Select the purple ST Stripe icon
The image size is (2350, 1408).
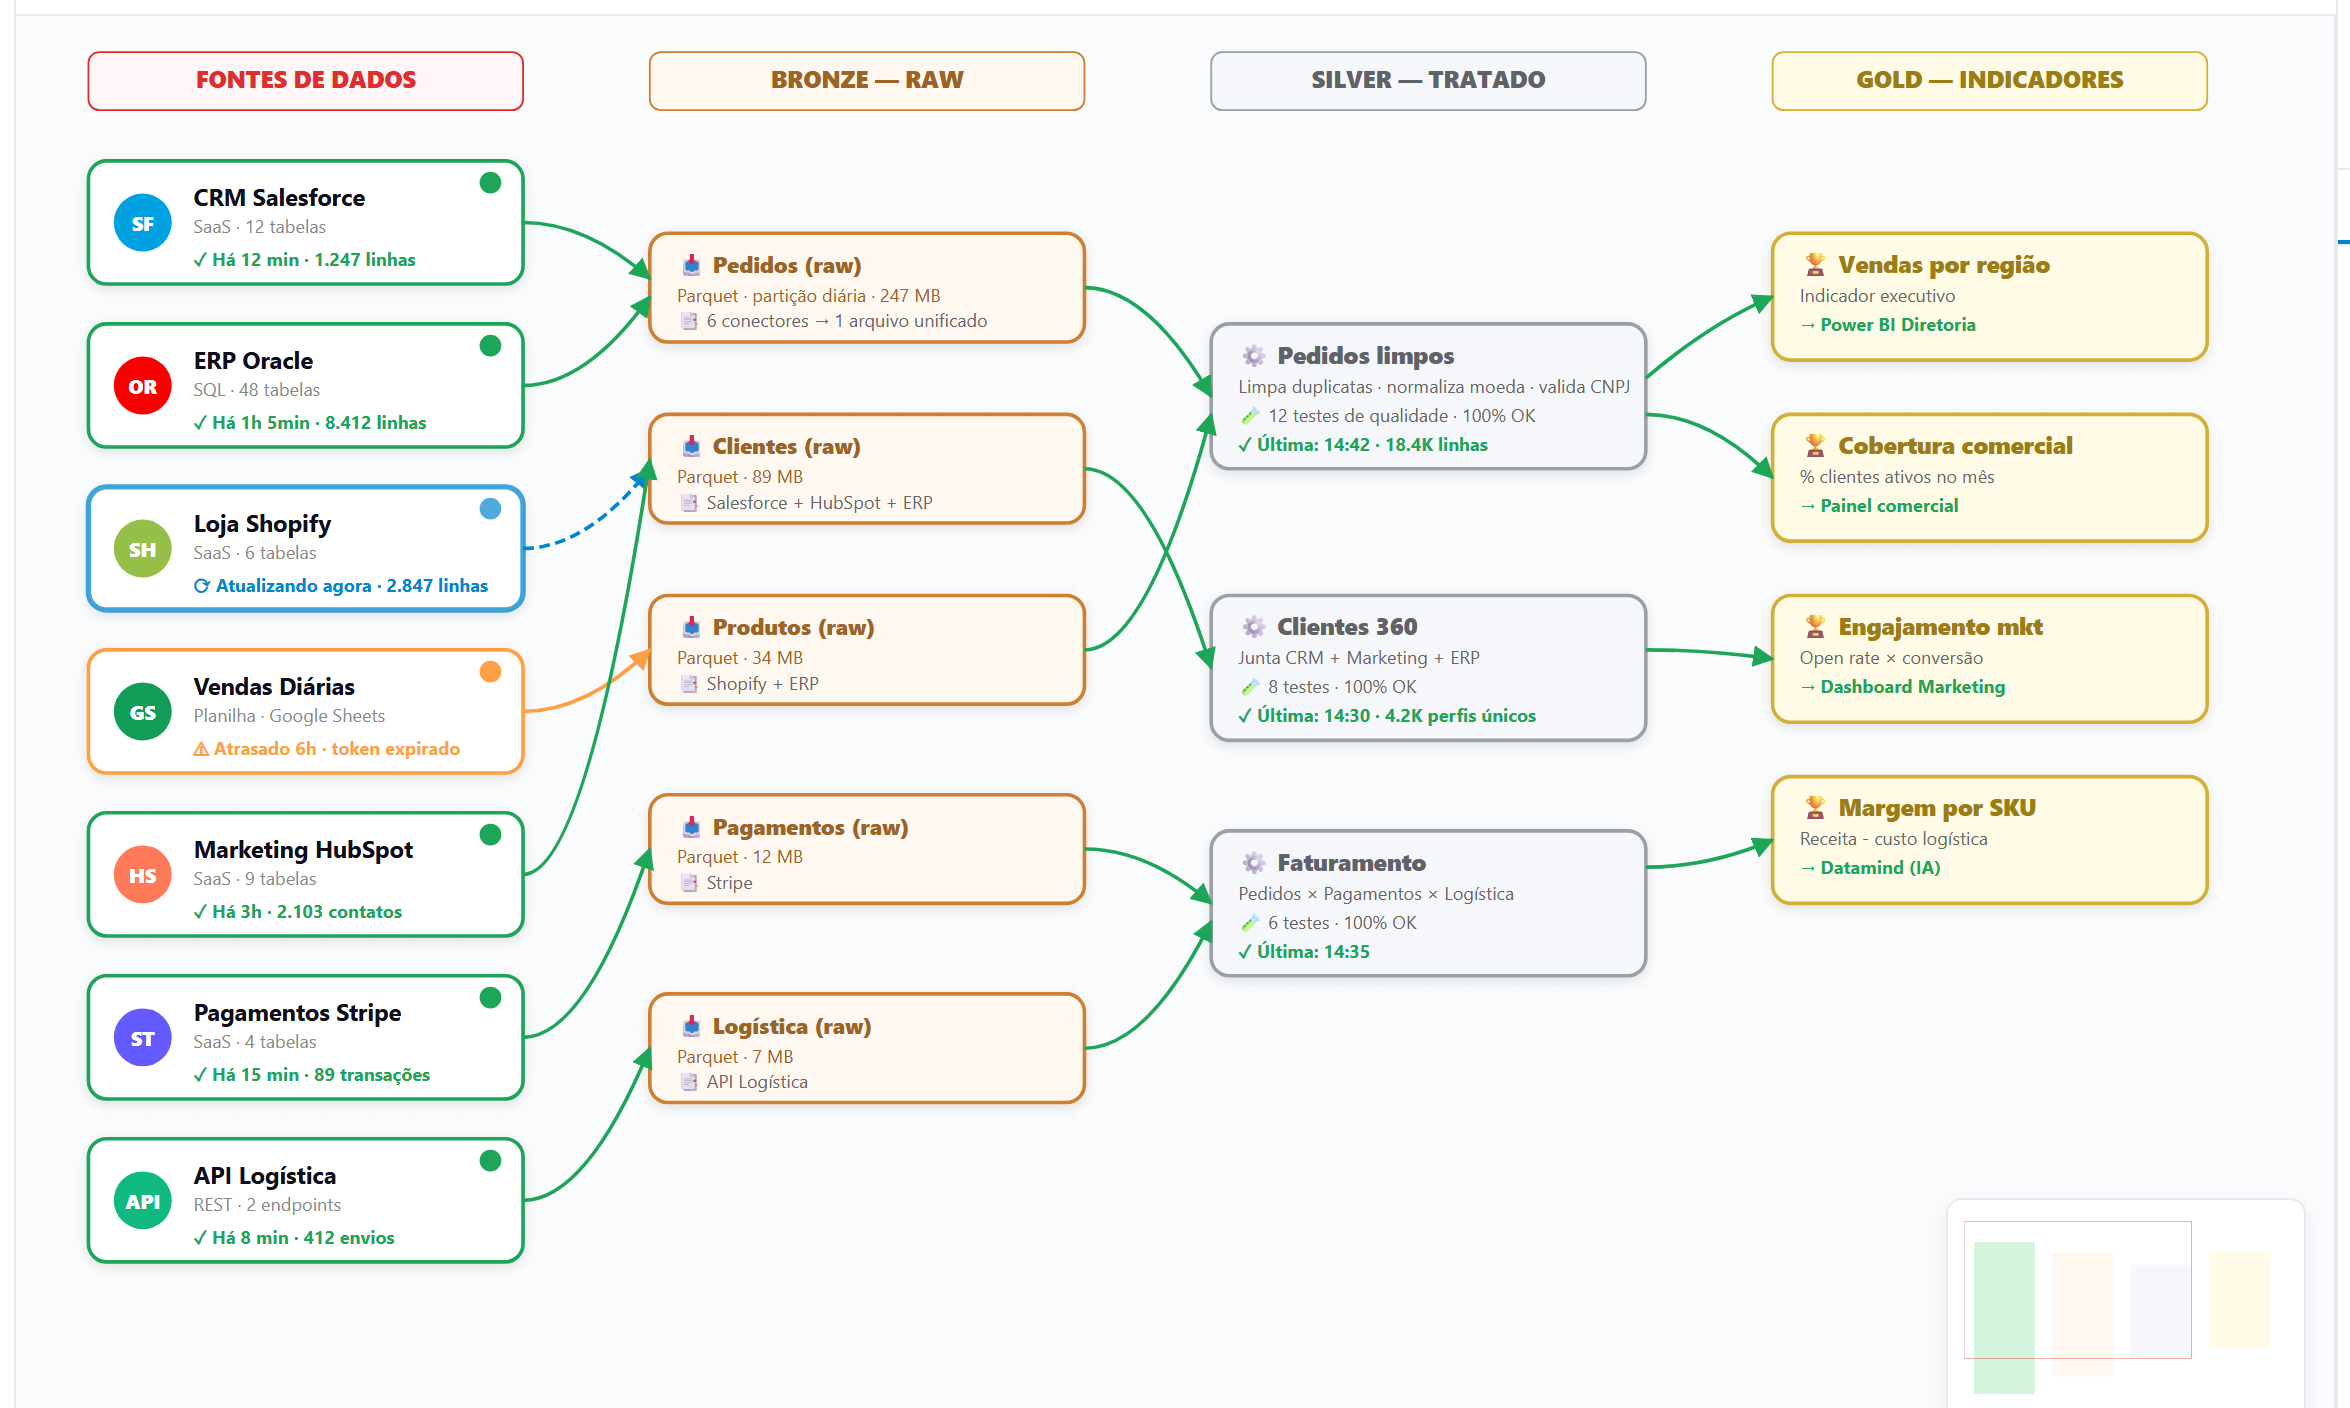click(x=143, y=1038)
